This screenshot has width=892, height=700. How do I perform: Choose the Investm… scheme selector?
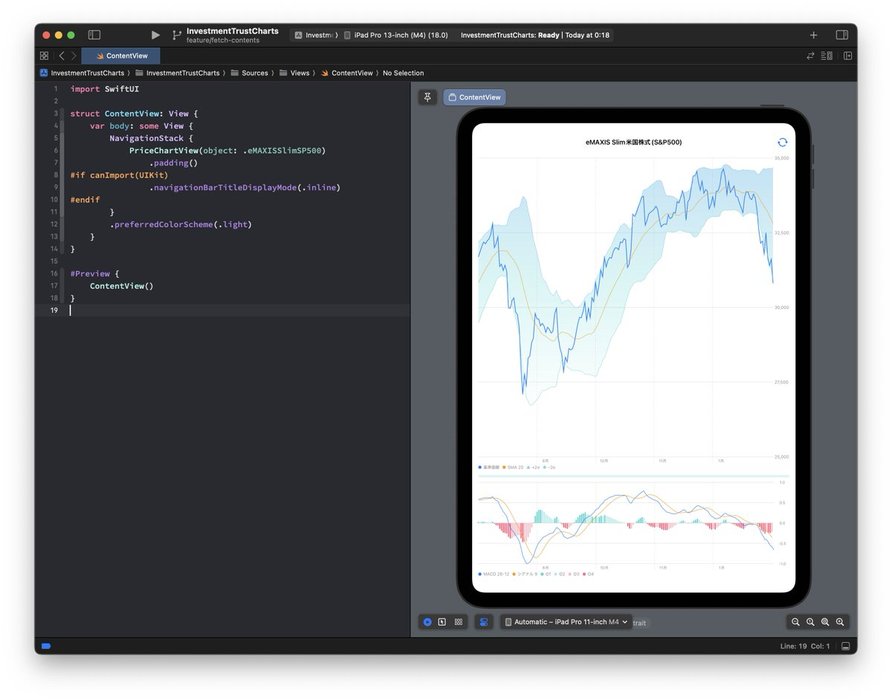(316, 35)
